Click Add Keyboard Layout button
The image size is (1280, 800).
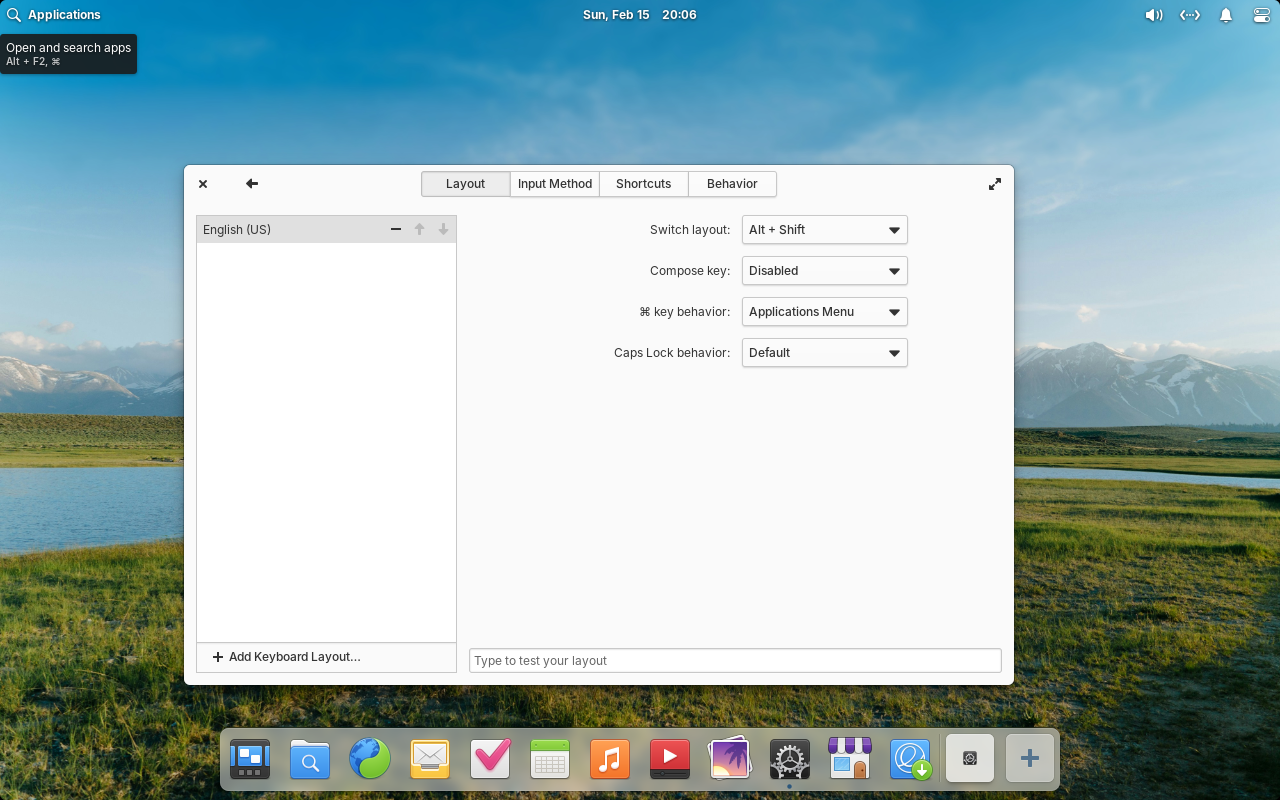point(287,657)
